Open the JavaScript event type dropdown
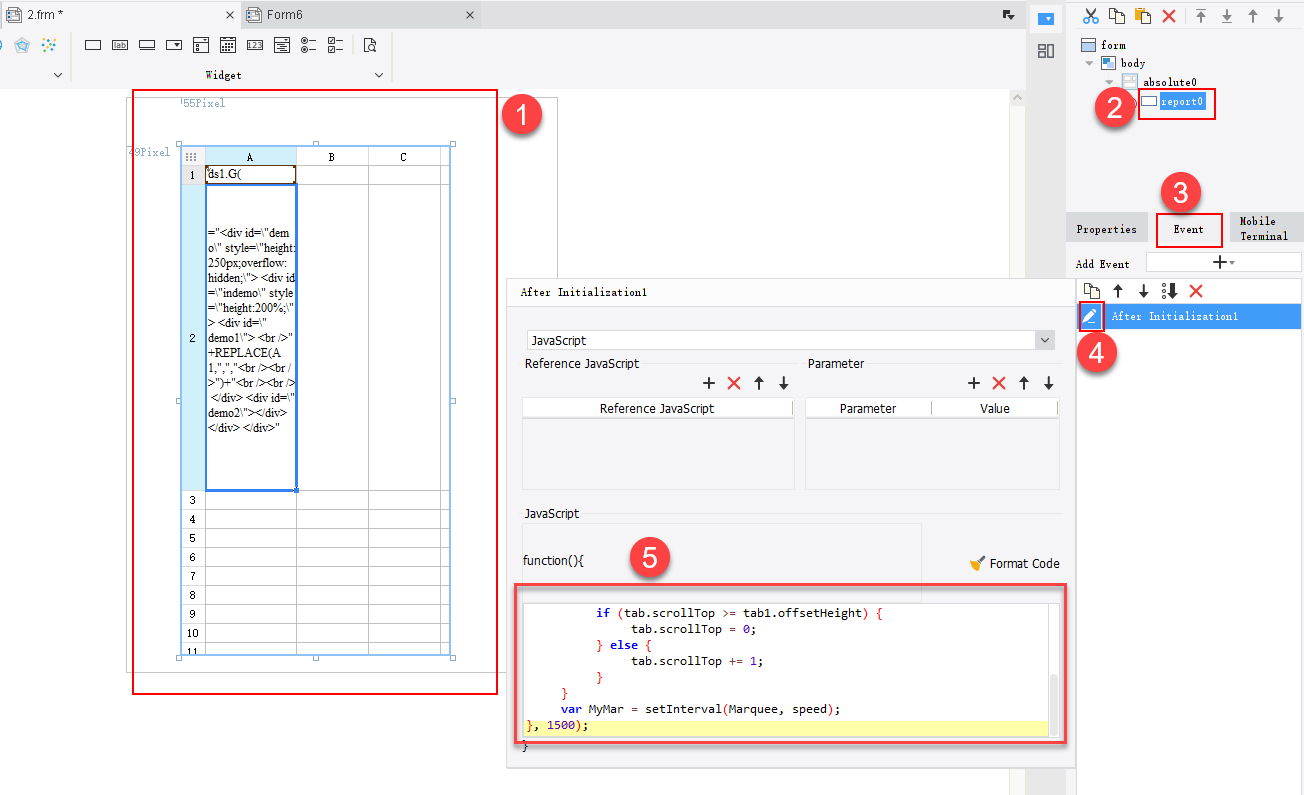Image resolution: width=1304 pixels, height=795 pixels. pos(1044,339)
